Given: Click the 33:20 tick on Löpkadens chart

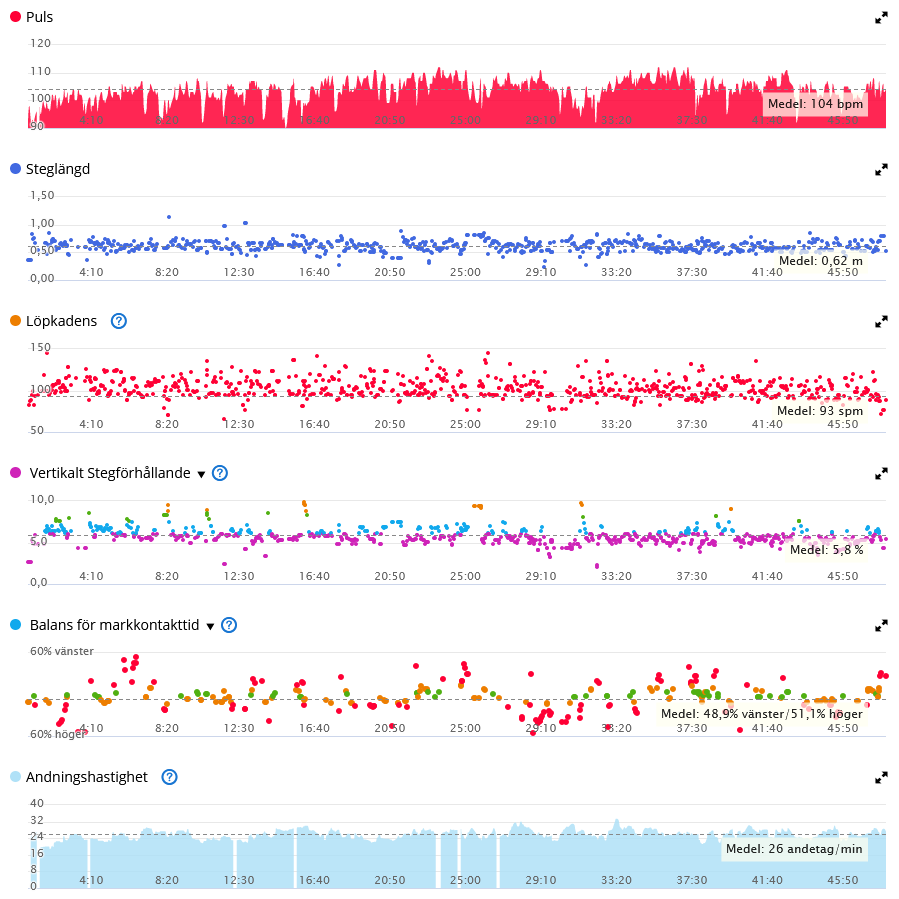Looking at the screenshot, I should tap(616, 424).
